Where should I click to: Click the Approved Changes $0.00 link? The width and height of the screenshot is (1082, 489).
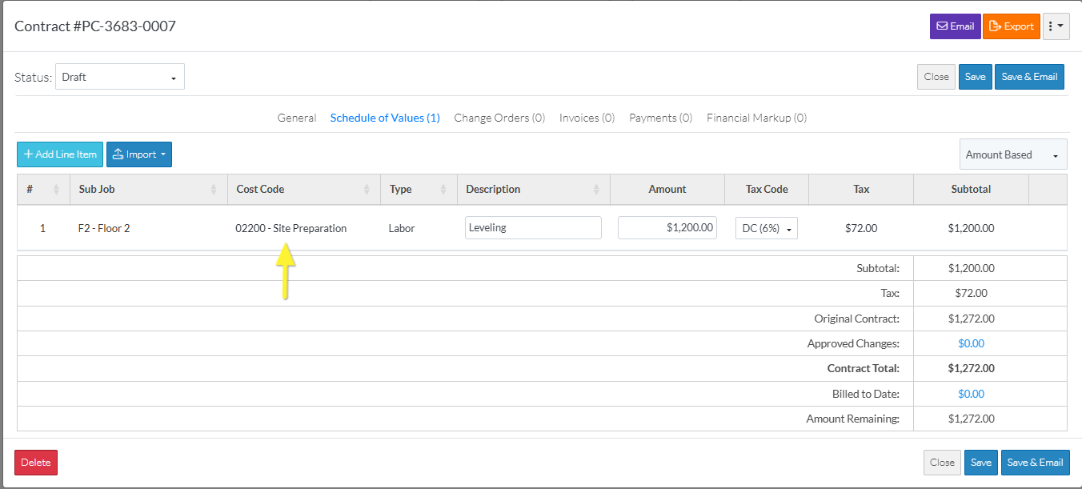pyautogui.click(x=971, y=343)
